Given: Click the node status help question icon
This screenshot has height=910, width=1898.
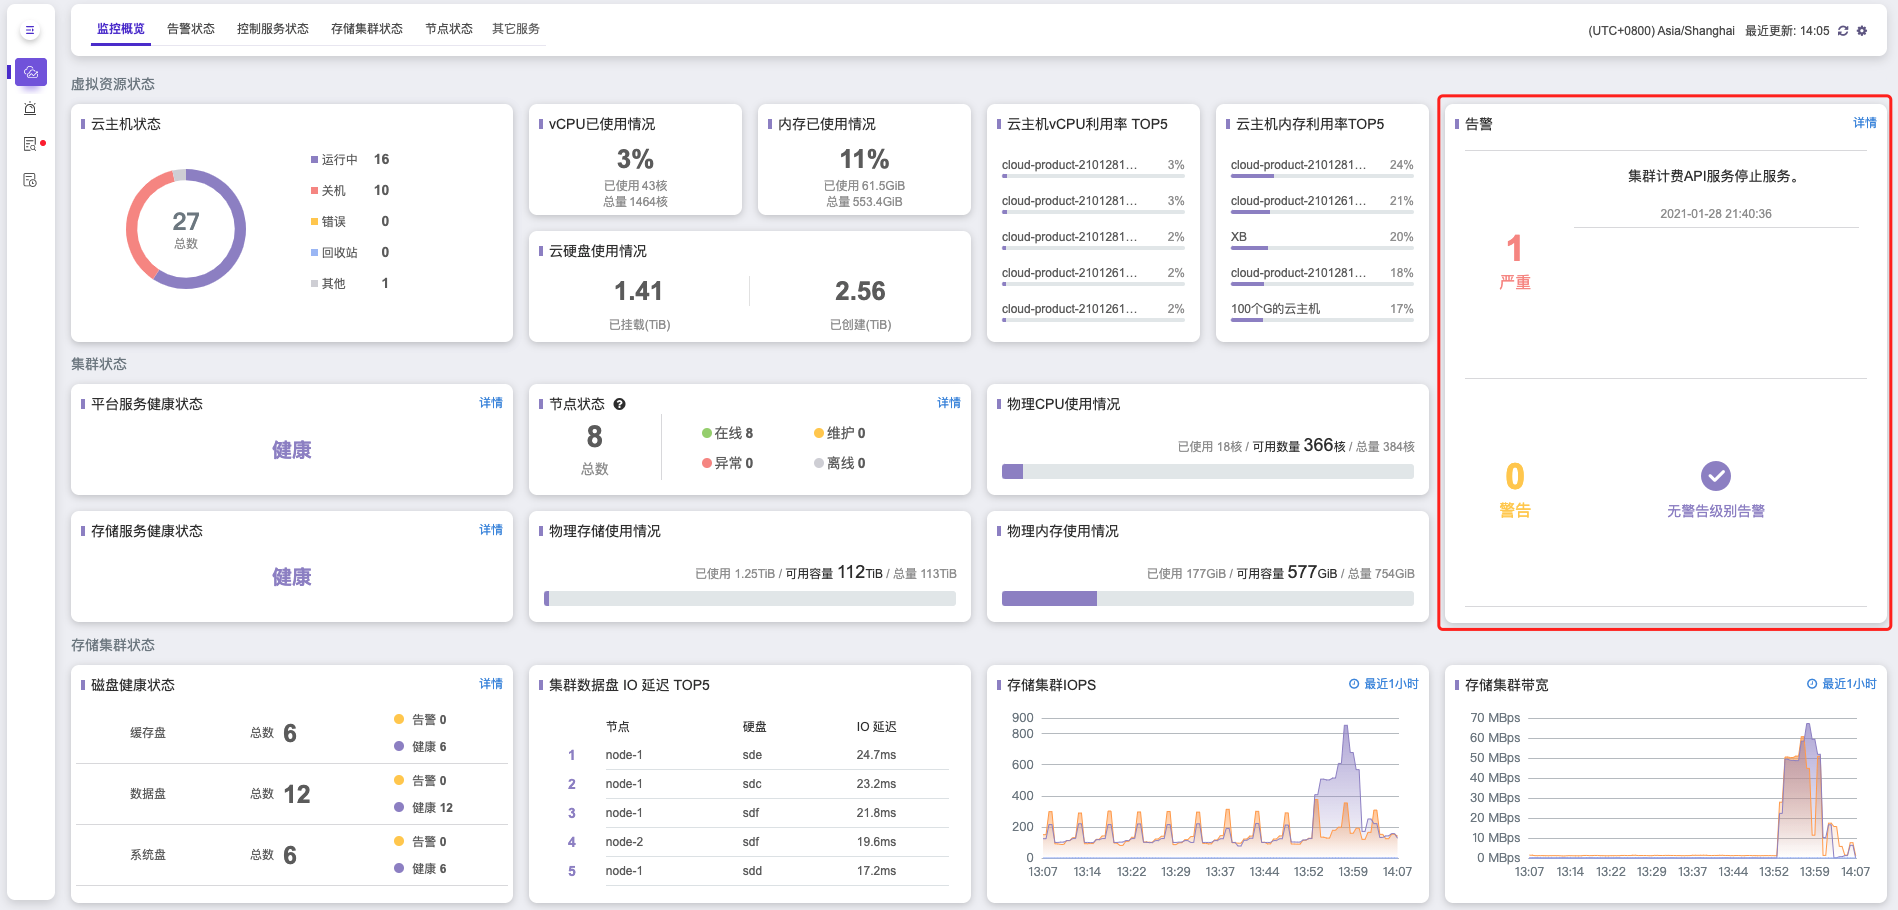Looking at the screenshot, I should point(620,404).
